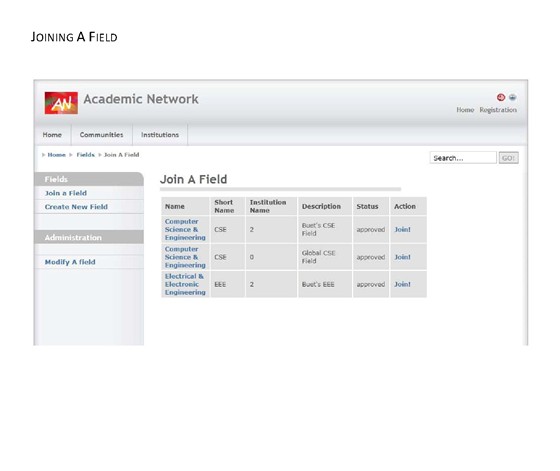Select Modify A field in sidebar
The height and width of the screenshot is (471, 560).
[70, 262]
